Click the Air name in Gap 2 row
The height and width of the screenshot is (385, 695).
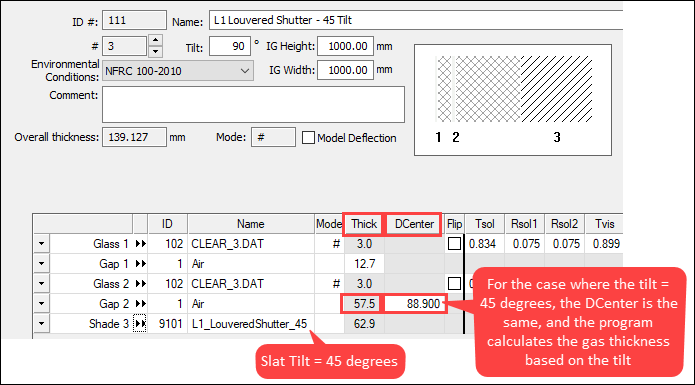[198, 304]
